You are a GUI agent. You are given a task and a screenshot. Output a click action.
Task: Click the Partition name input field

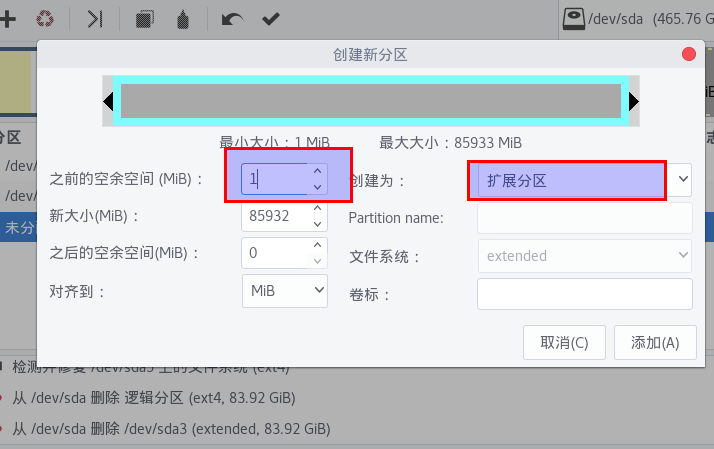585,218
